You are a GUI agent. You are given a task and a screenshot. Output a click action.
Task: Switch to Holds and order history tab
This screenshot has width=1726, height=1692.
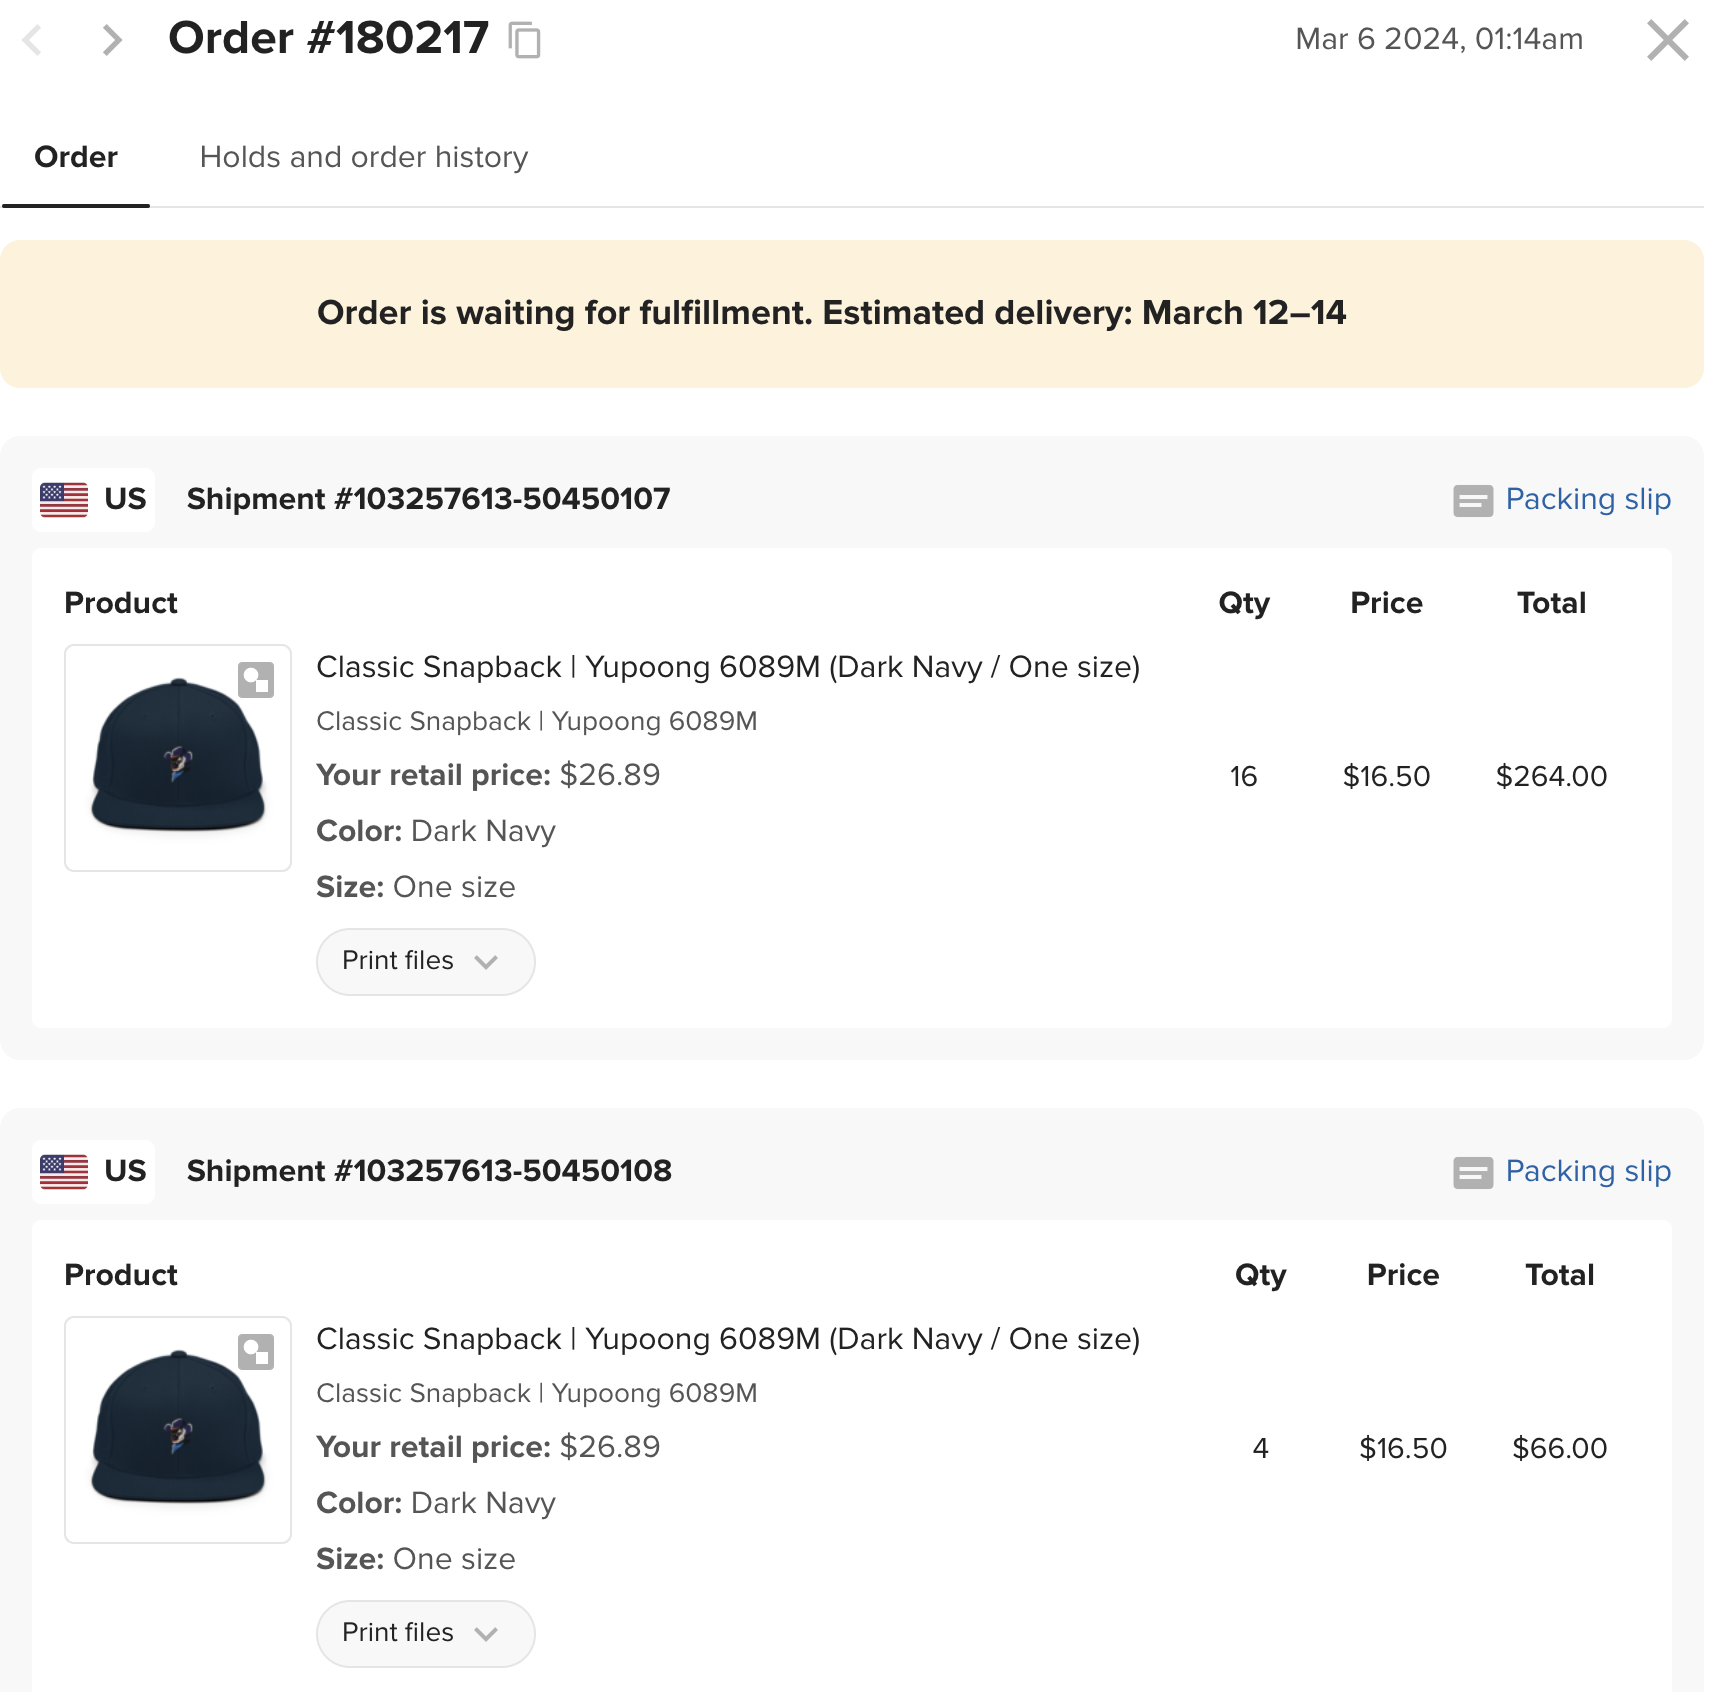click(364, 157)
